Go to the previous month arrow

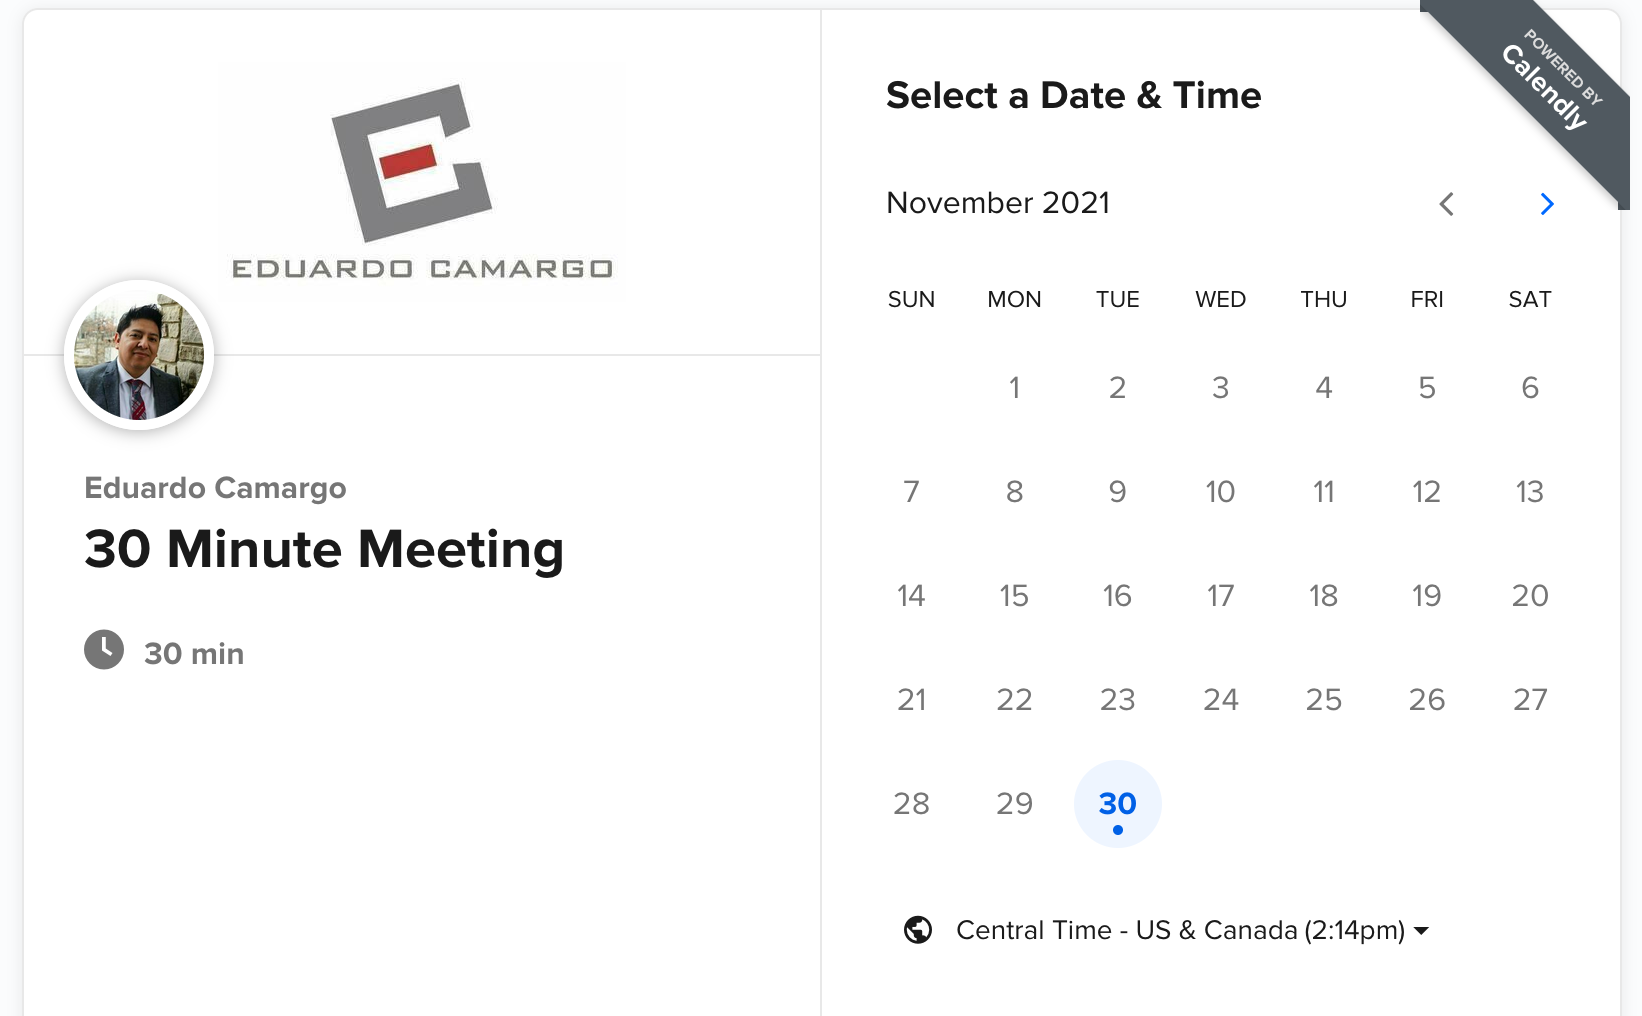(x=1446, y=204)
